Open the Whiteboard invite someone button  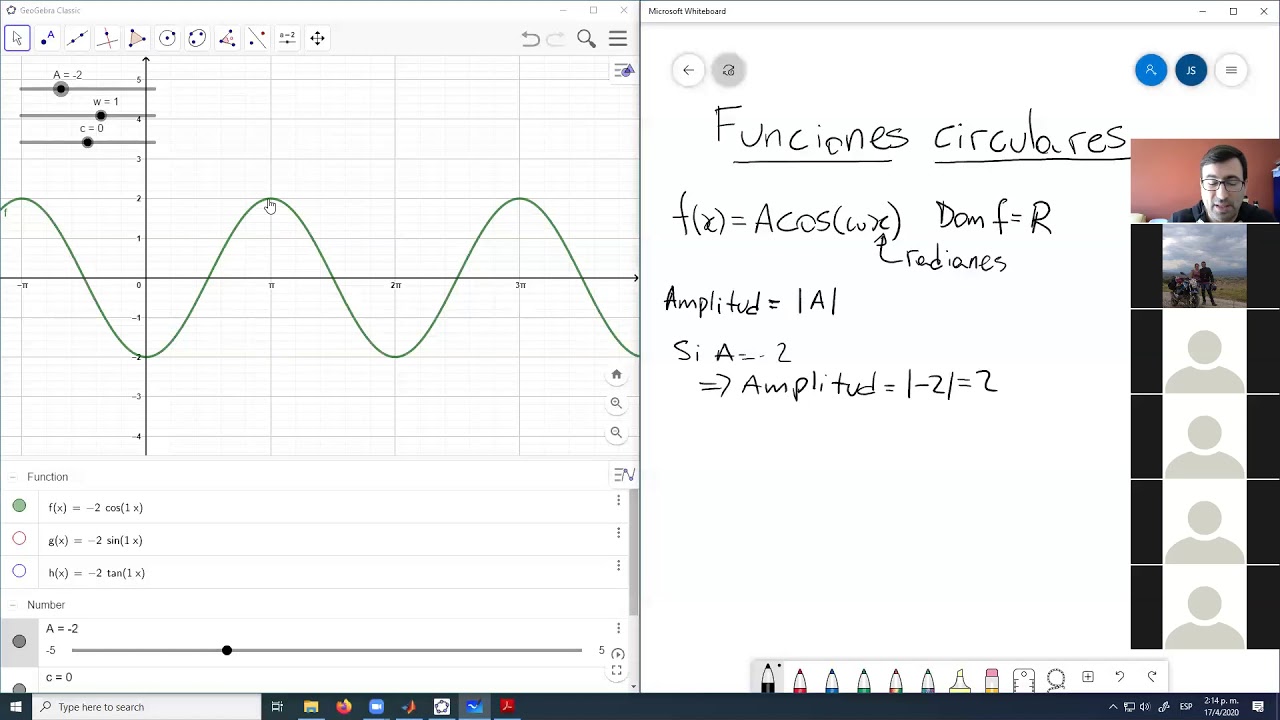pyautogui.click(x=1151, y=70)
